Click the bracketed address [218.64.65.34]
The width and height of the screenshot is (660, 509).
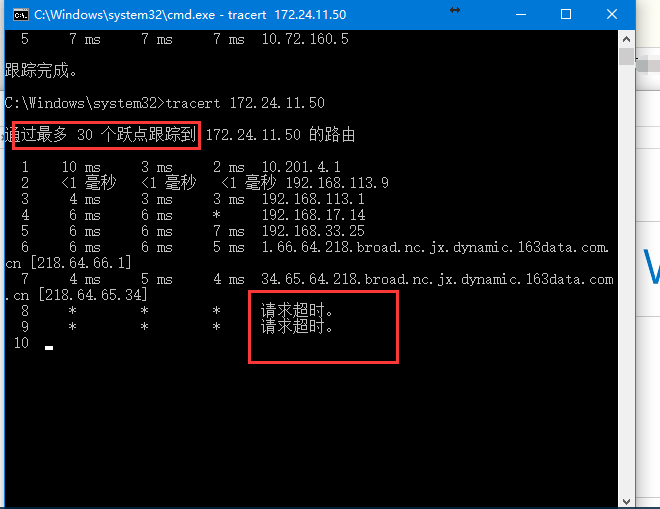[x=93, y=295]
